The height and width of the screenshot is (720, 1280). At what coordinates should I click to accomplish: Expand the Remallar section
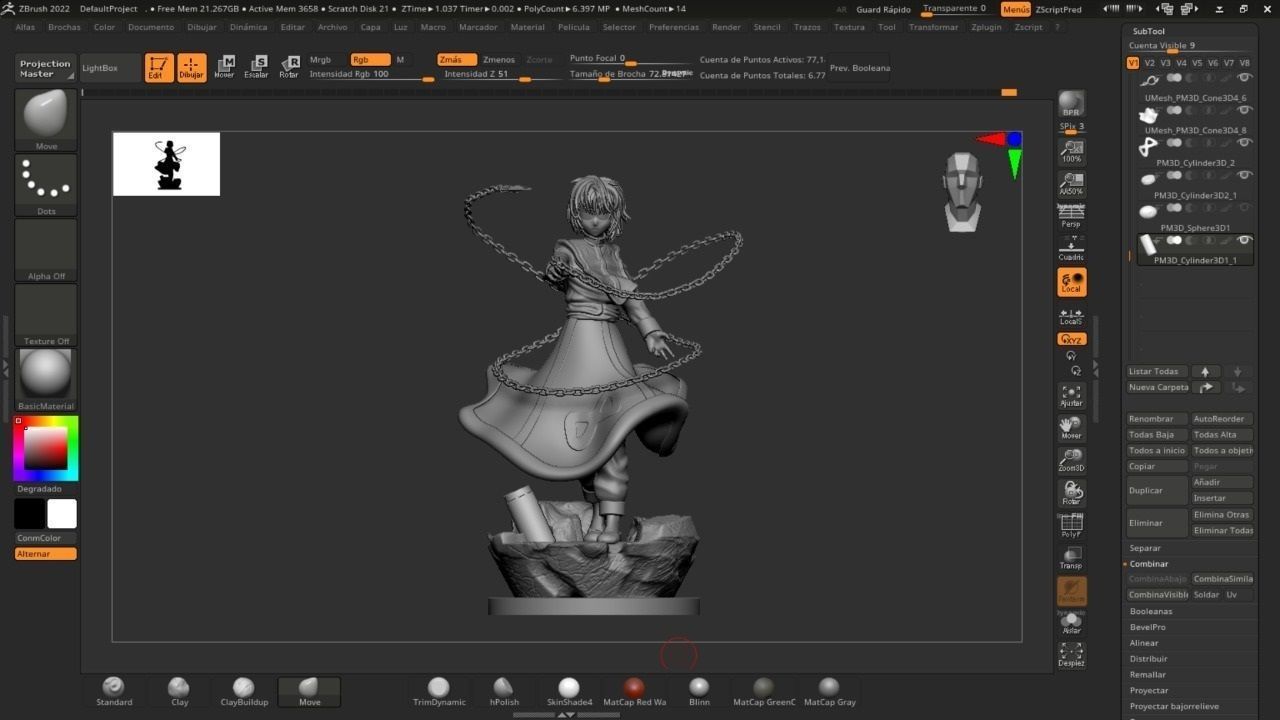point(1148,675)
